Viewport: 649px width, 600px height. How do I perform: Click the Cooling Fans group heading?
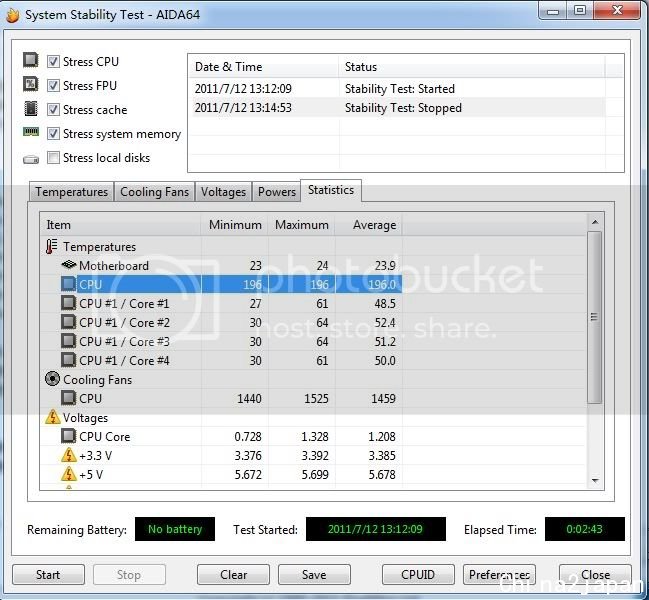tap(97, 379)
